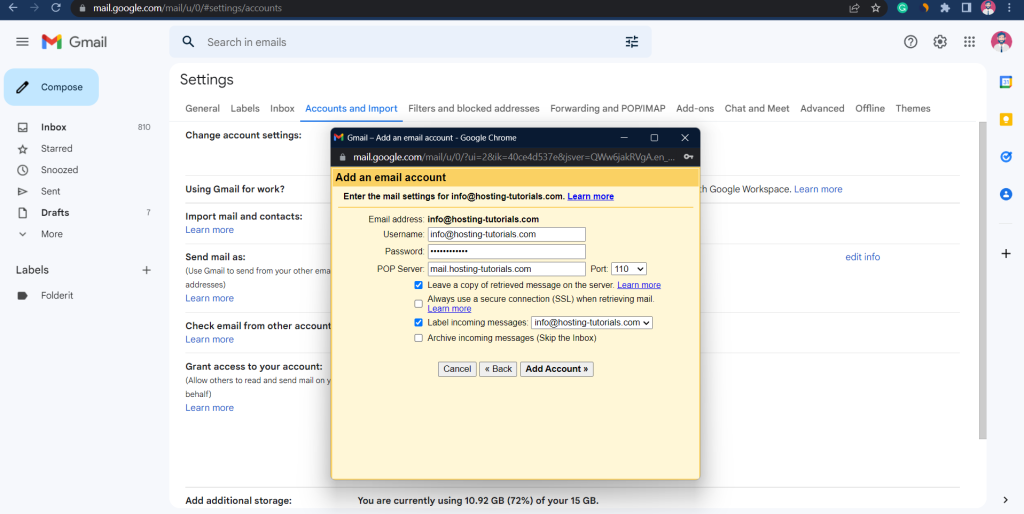Click the Gmail logo
This screenshot has width=1024, height=514.
pyautogui.click(x=74, y=42)
